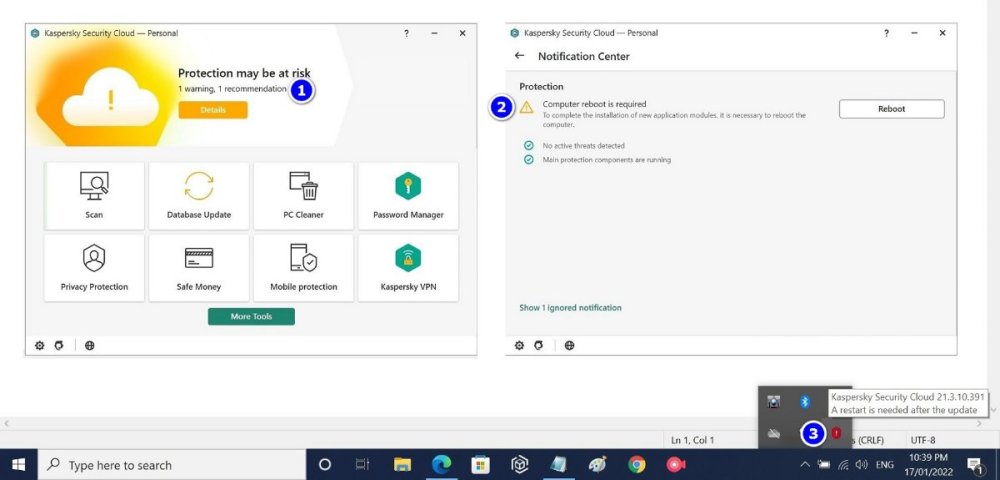Open Windows notification center icon

click(974, 465)
